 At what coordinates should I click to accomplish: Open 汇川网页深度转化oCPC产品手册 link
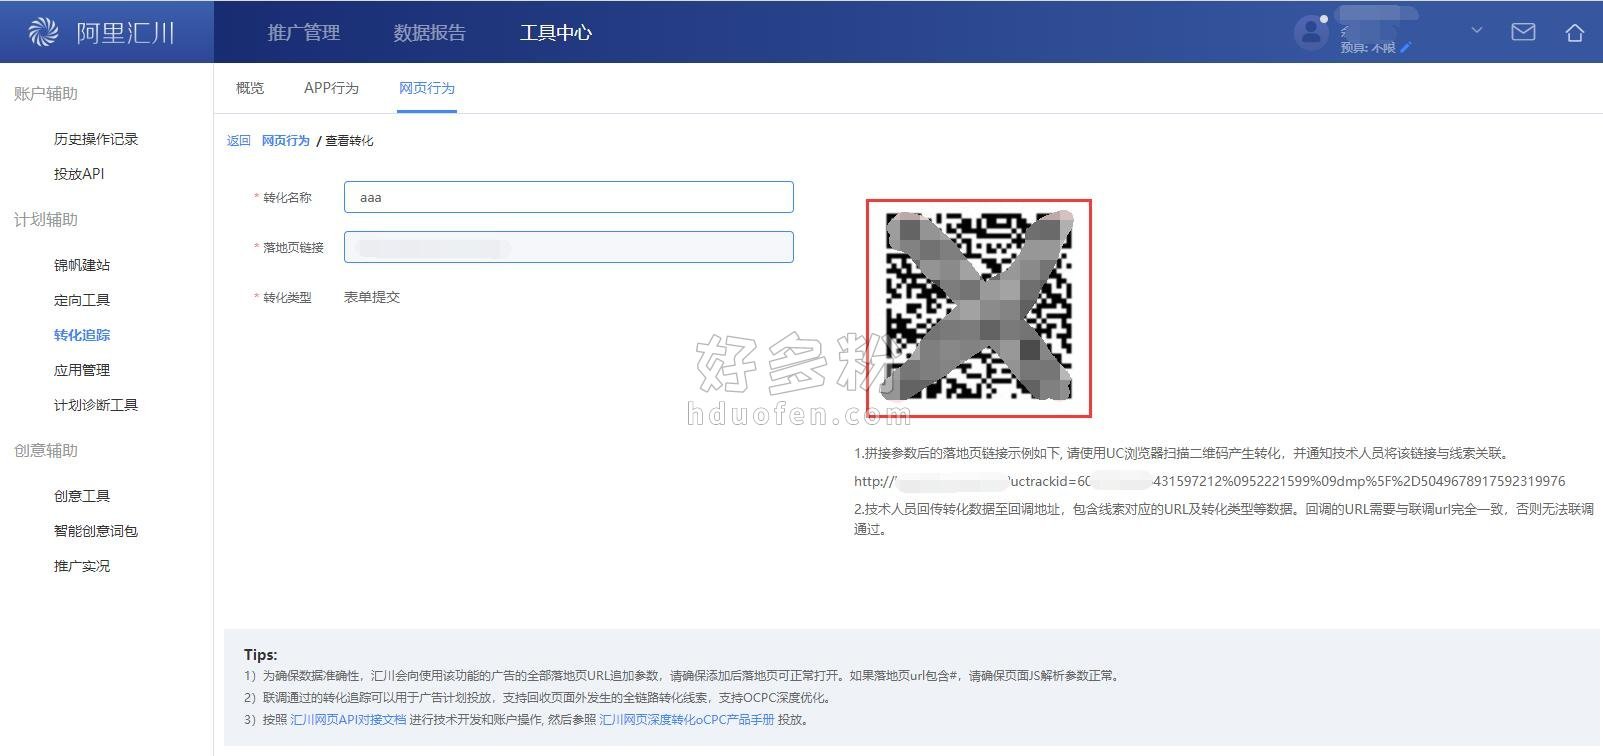tap(687, 720)
